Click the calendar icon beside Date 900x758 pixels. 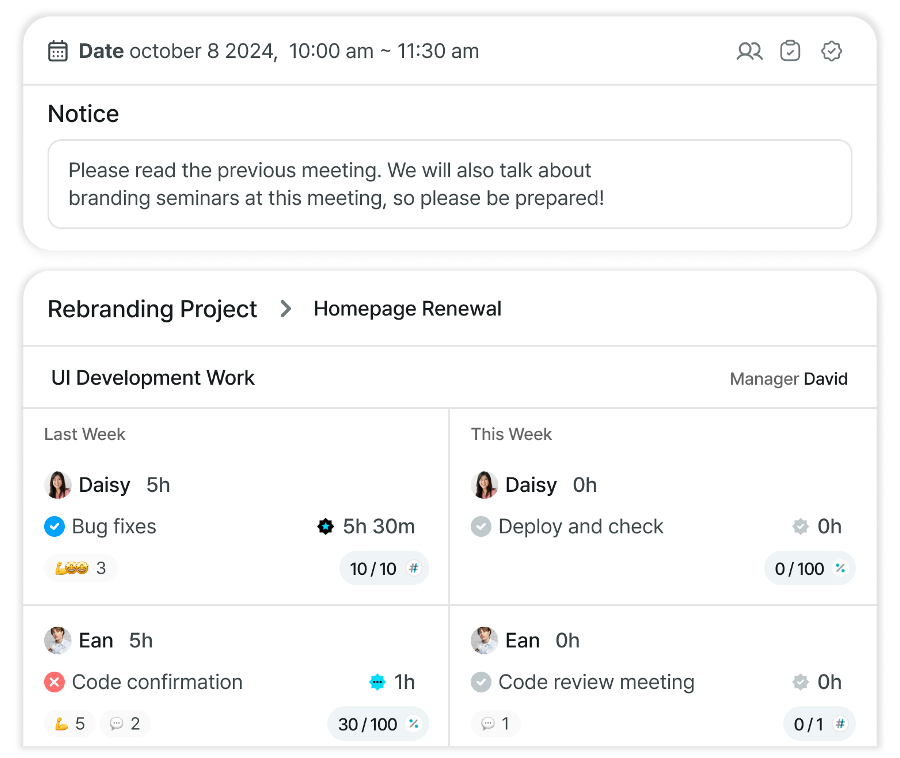point(58,51)
